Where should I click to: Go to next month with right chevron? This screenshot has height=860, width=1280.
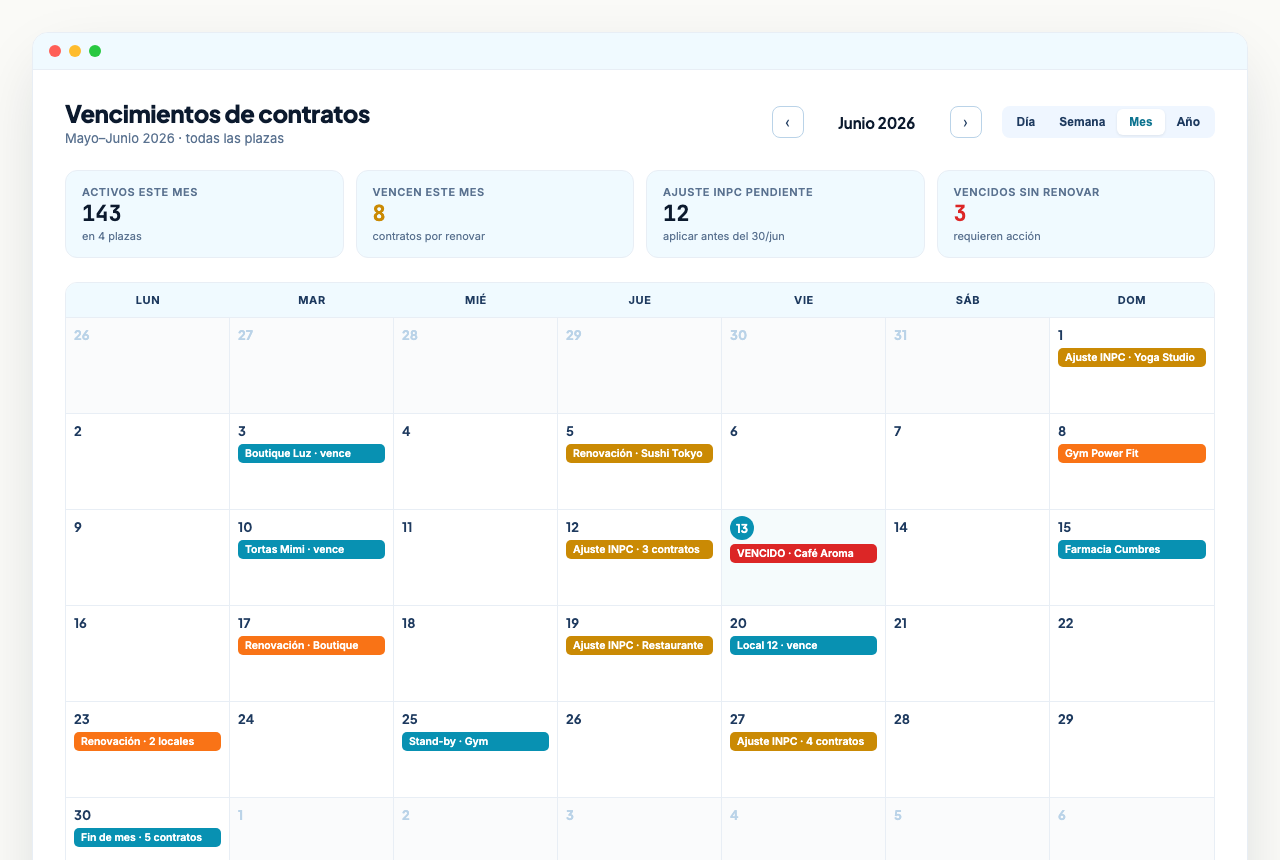[x=966, y=122]
